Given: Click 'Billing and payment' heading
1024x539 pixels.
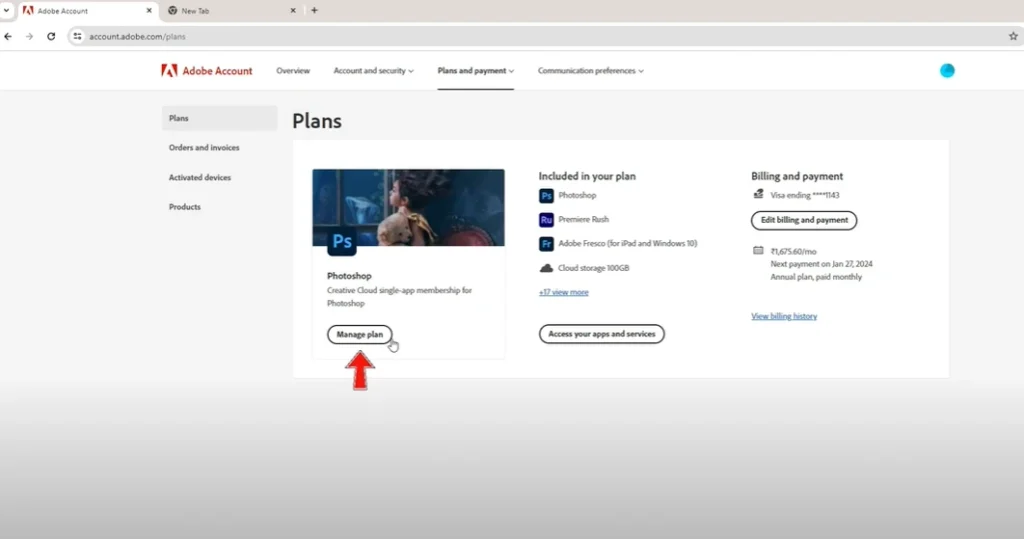Looking at the screenshot, I should point(797,176).
